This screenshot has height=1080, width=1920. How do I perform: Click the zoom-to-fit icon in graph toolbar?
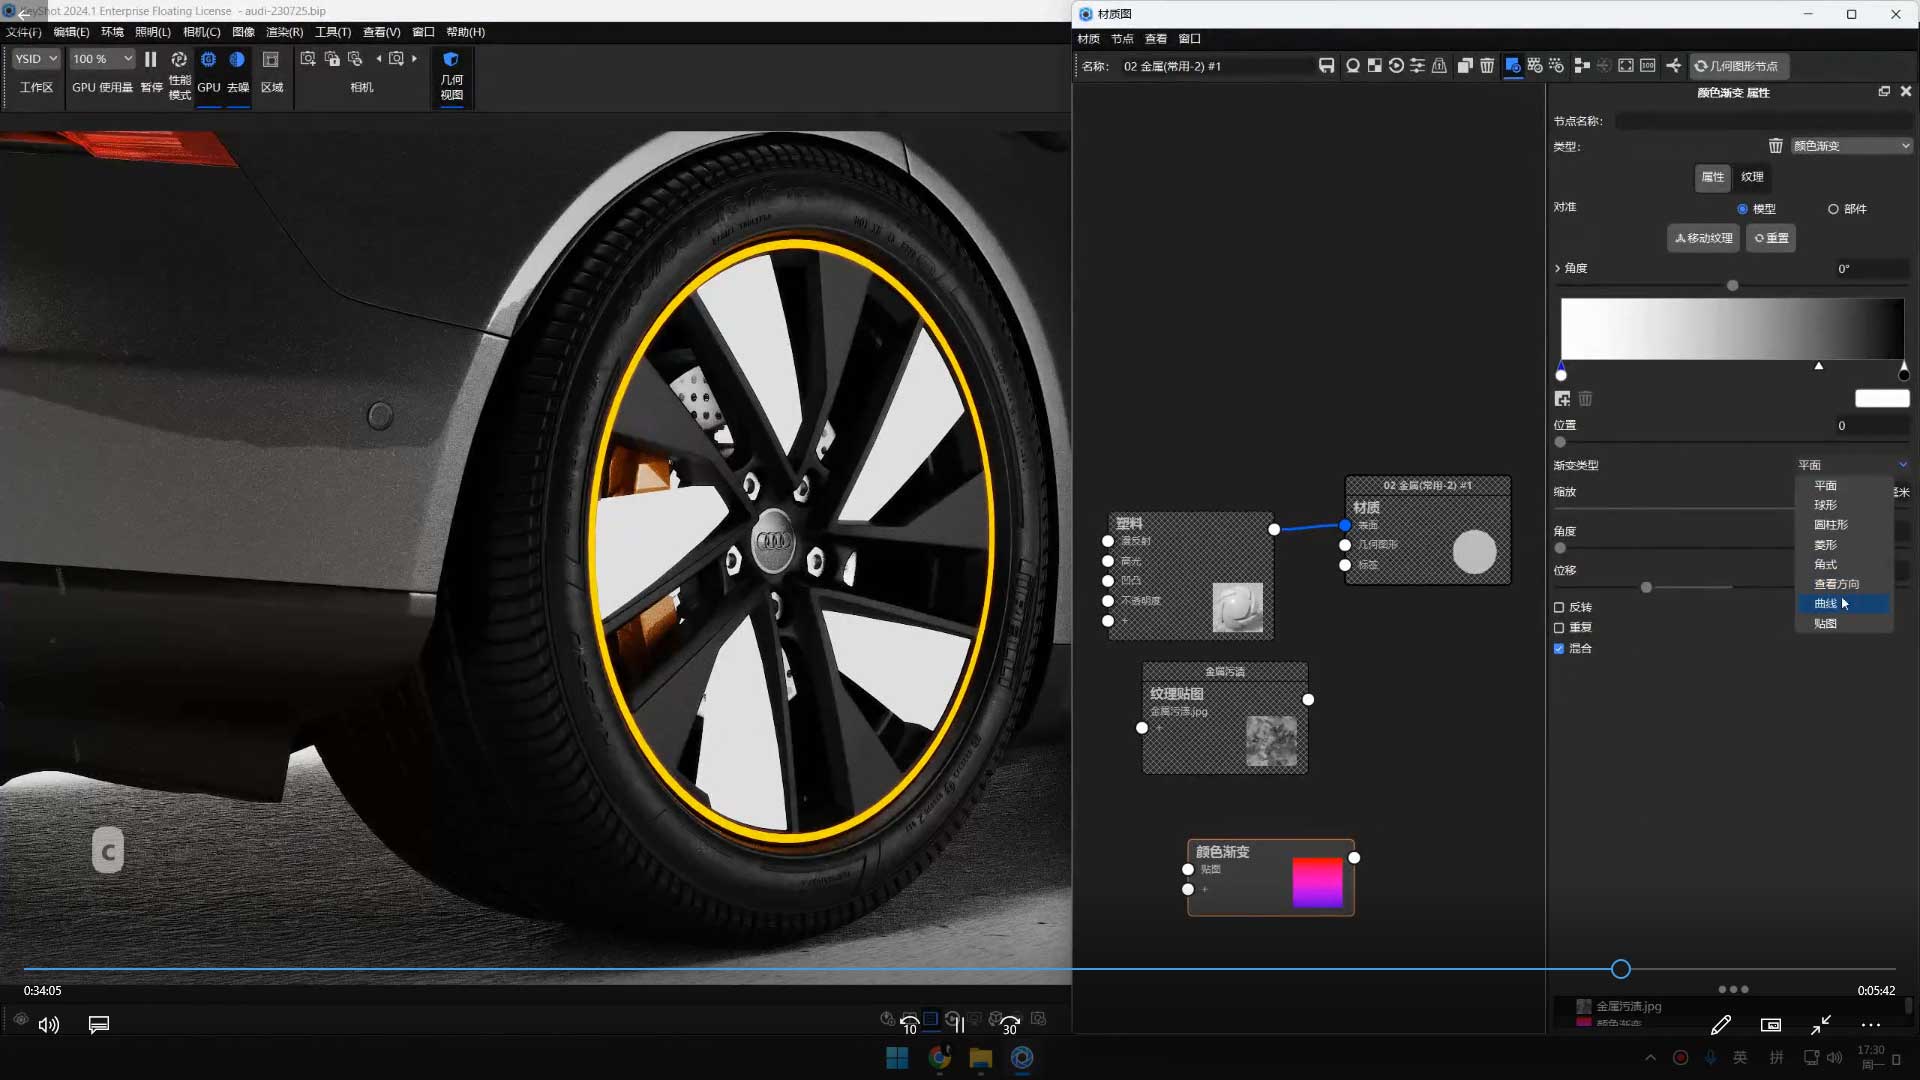pyautogui.click(x=1626, y=66)
